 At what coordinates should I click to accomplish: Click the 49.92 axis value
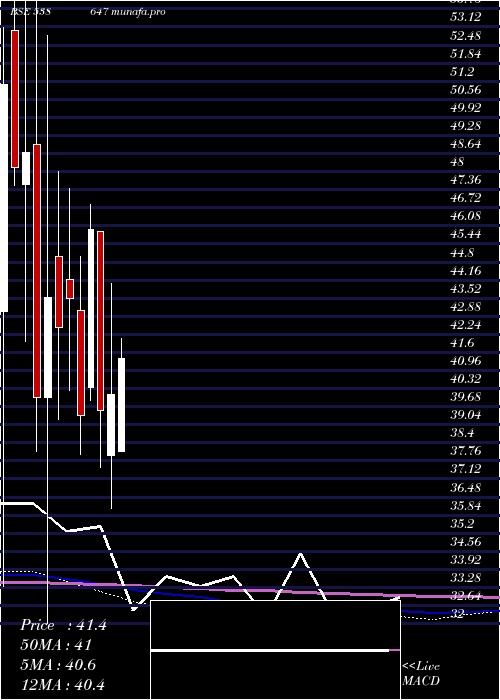click(x=466, y=108)
